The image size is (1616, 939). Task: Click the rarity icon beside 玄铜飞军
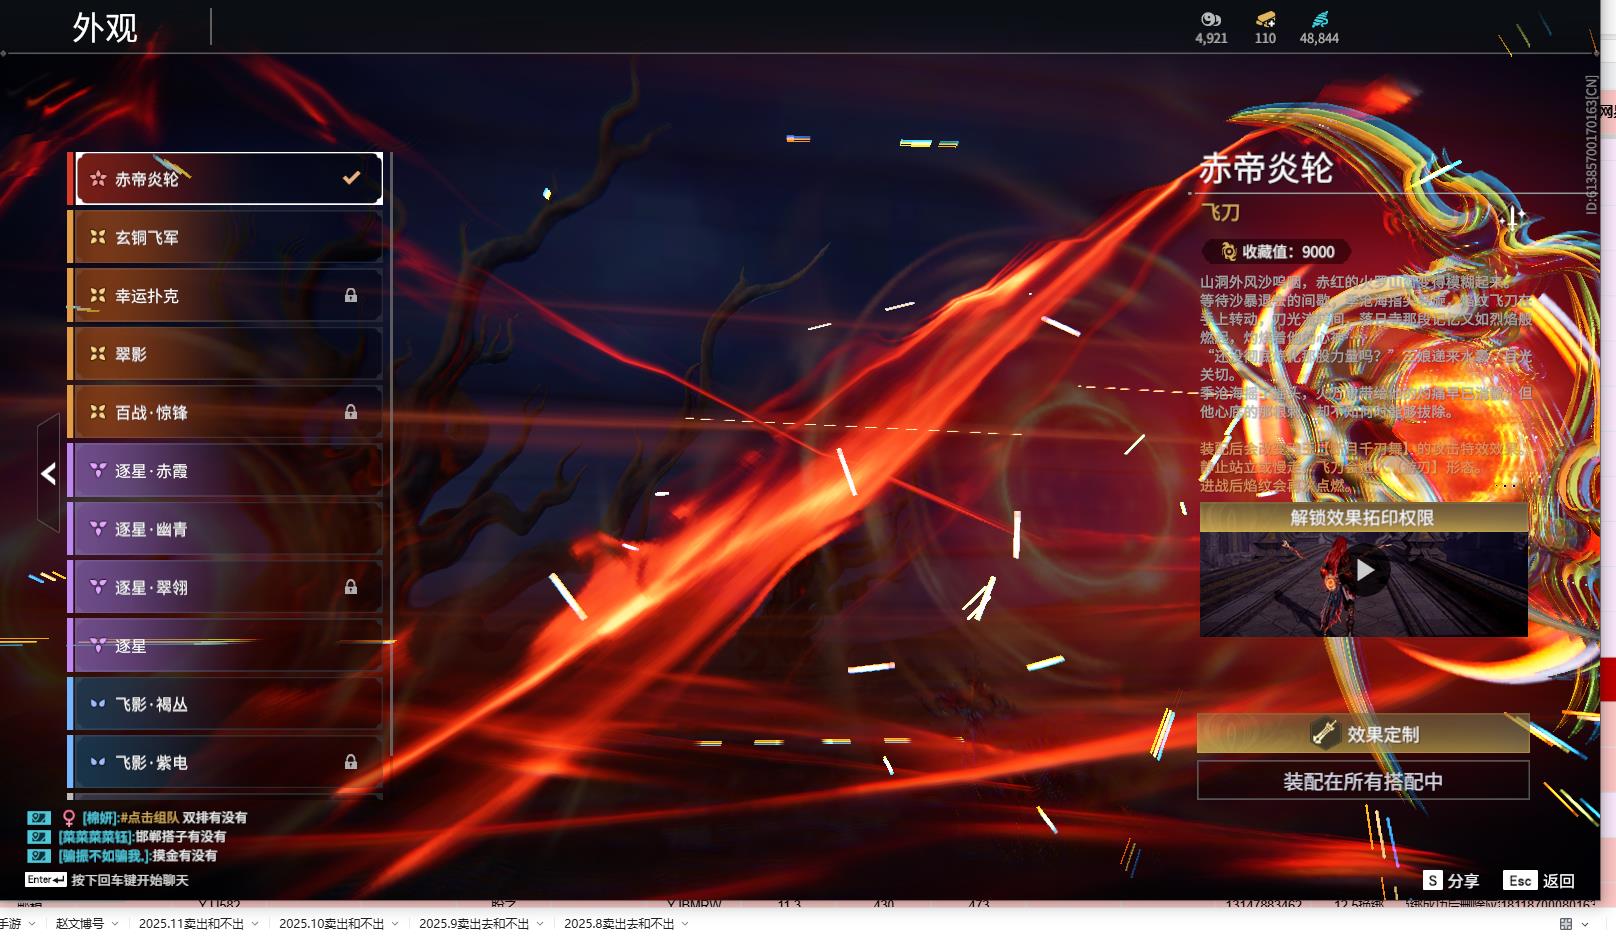tap(98, 237)
